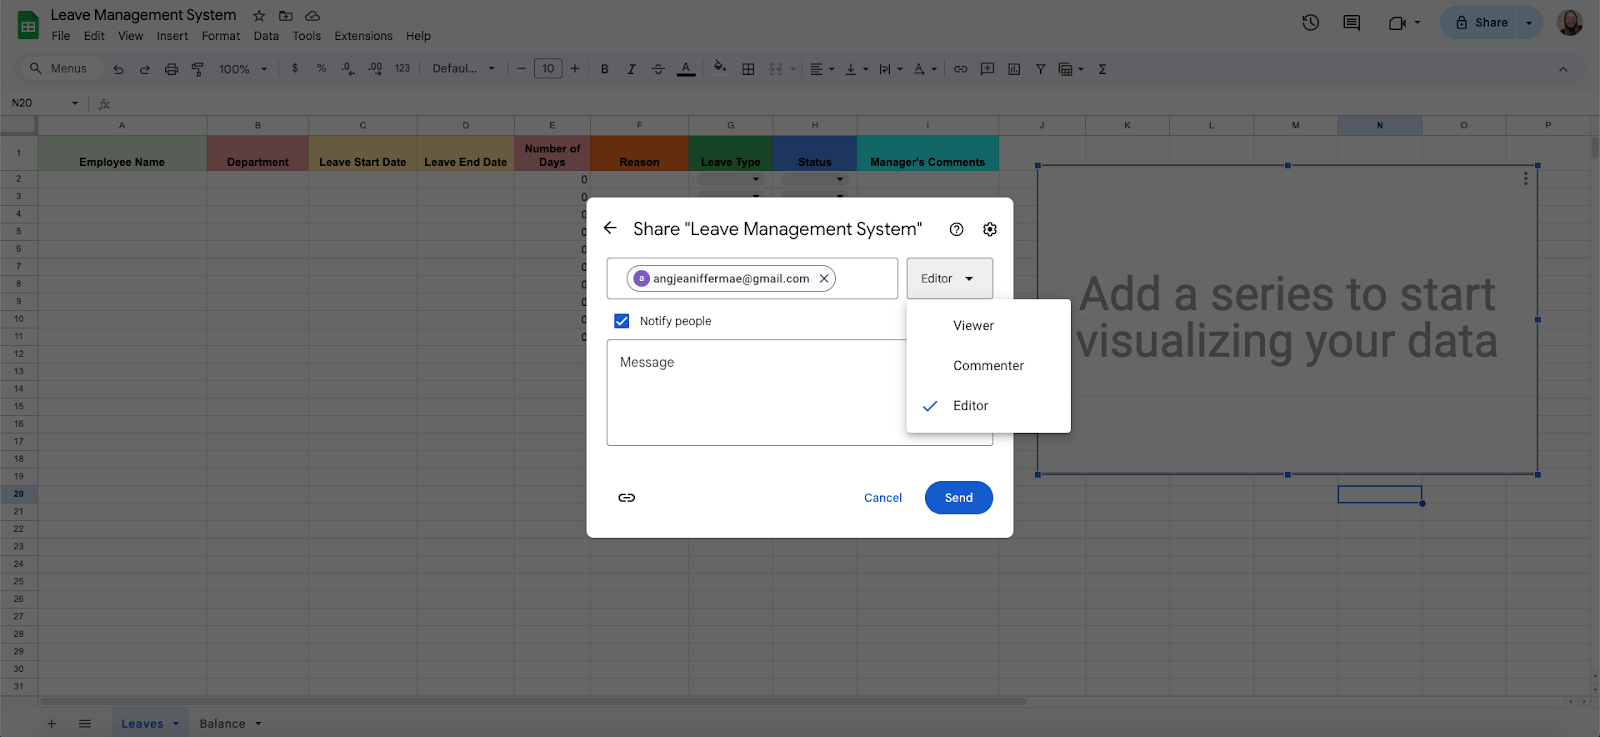This screenshot has width=1600, height=737.
Task: Start a meeting with camera icon
Action: tap(1397, 23)
